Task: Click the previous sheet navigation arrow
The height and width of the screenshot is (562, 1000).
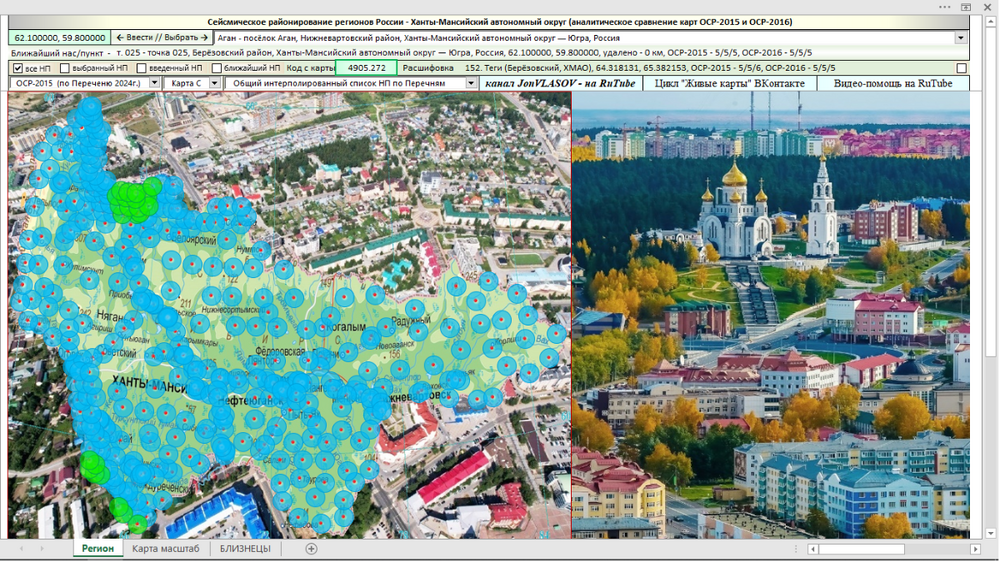Action: click(21, 549)
